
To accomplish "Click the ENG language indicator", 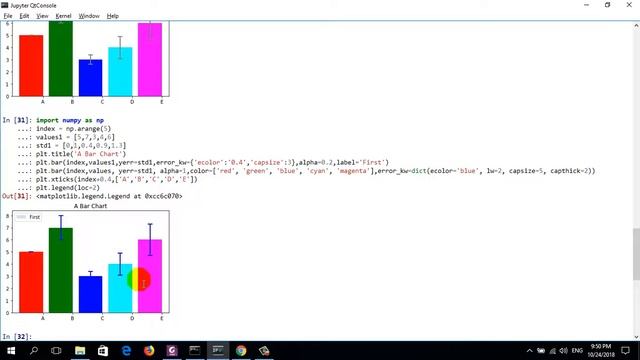I will (x=577, y=351).
